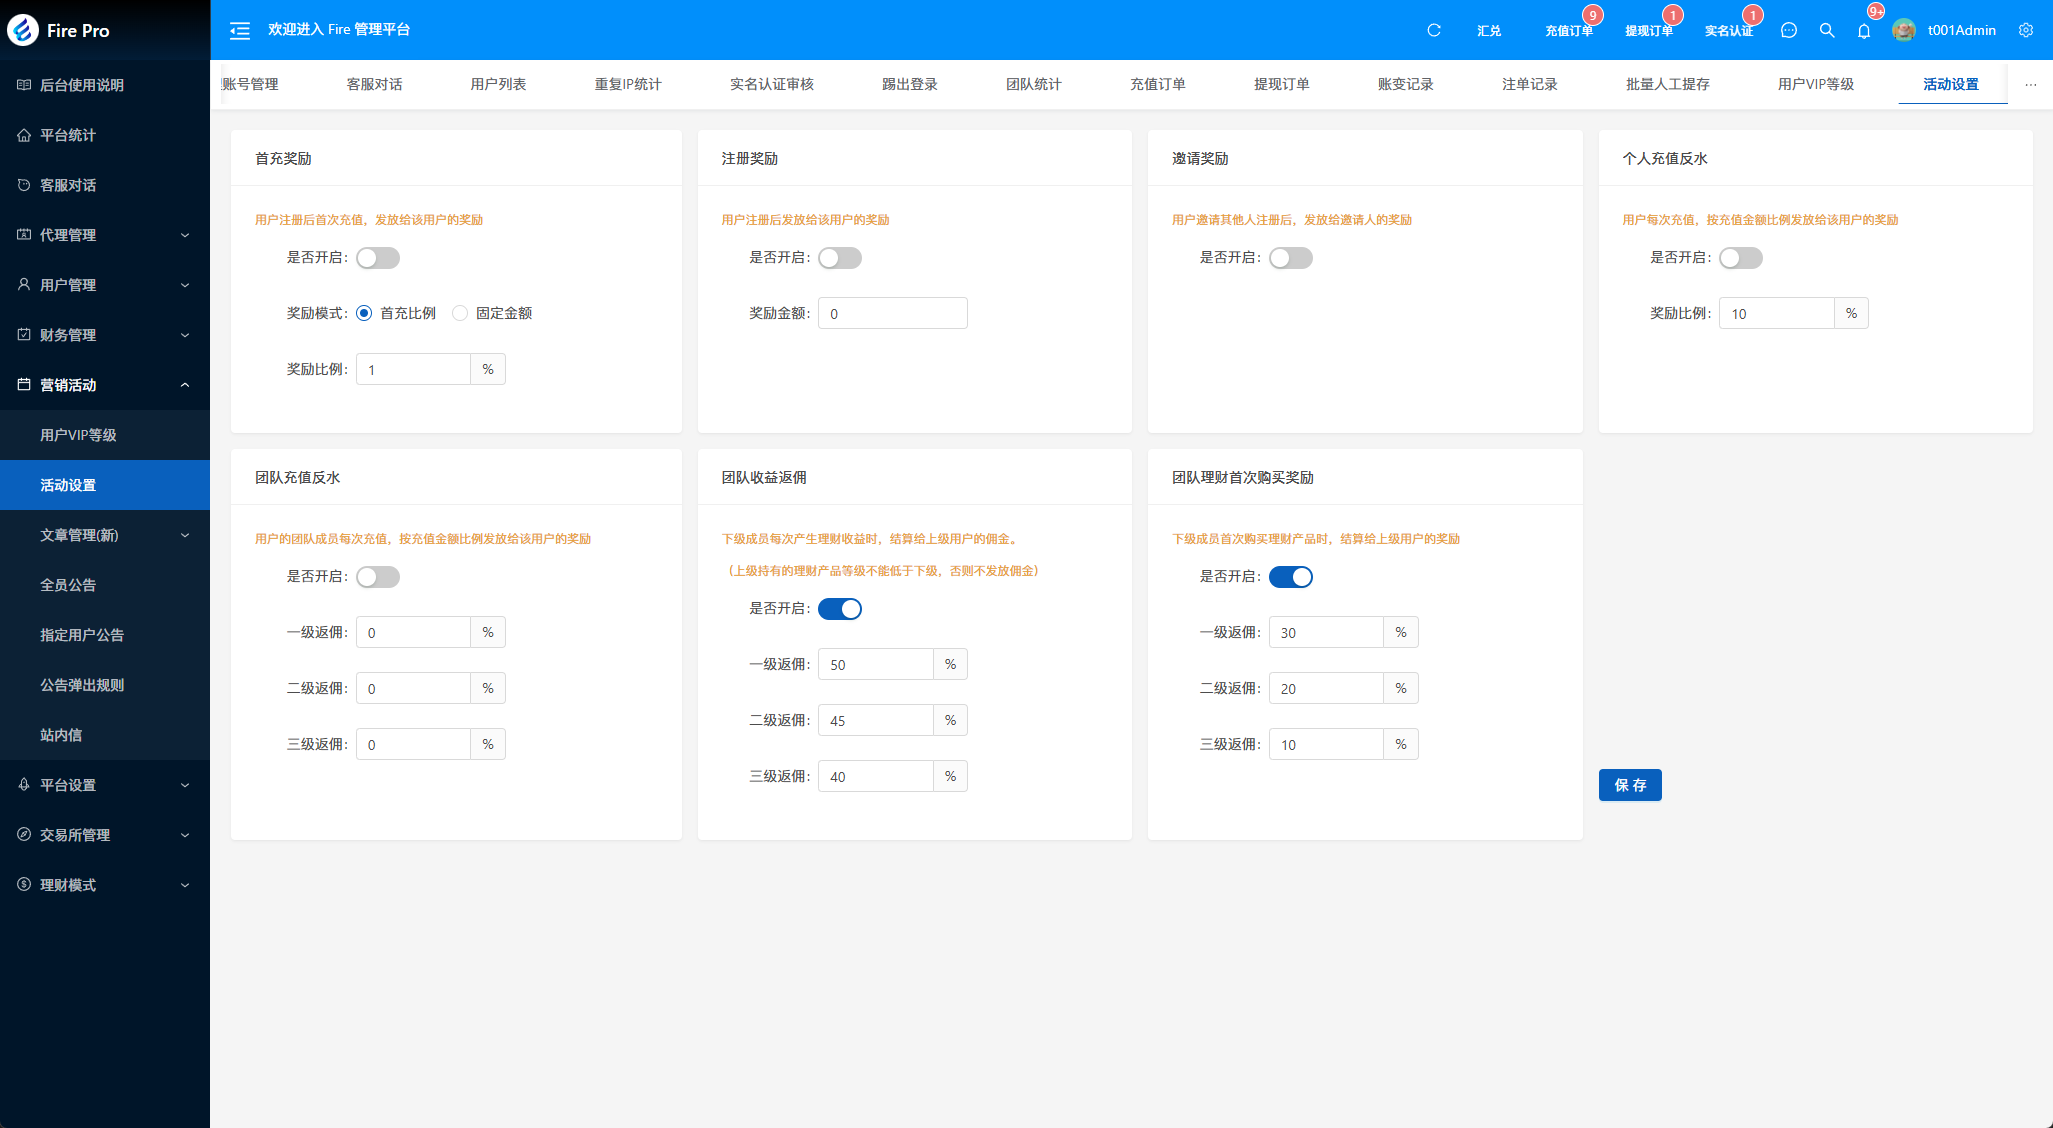The image size is (2053, 1128).
Task: Enable the 首充奖励 switch
Action: pyautogui.click(x=378, y=258)
